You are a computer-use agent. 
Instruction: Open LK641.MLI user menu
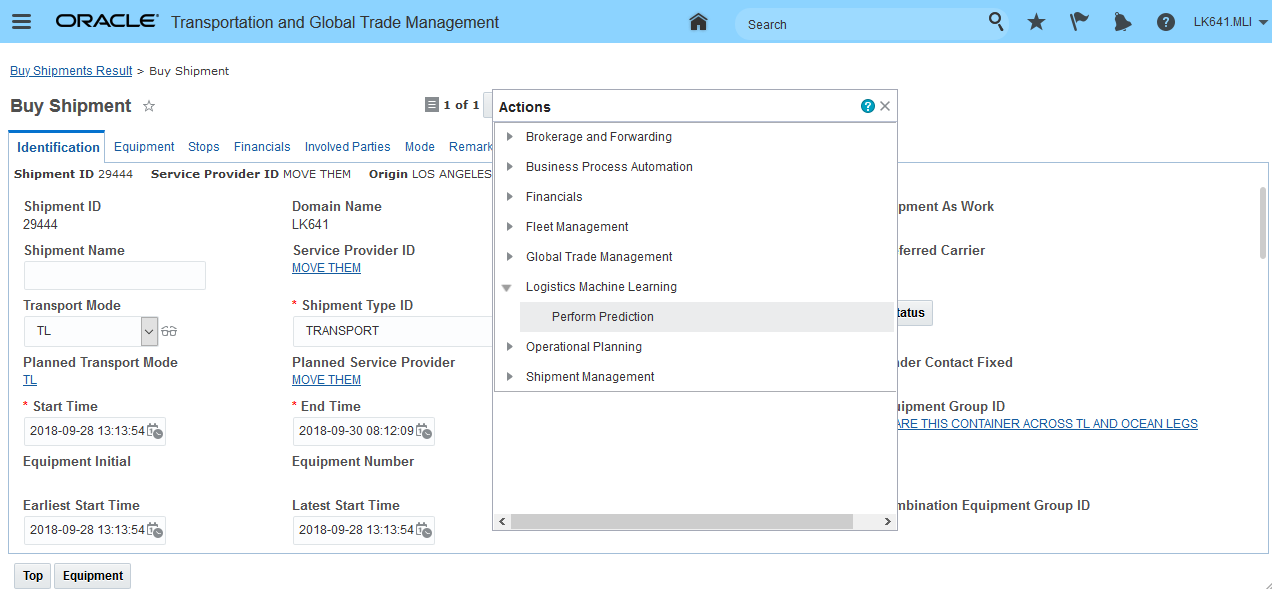pos(1230,22)
